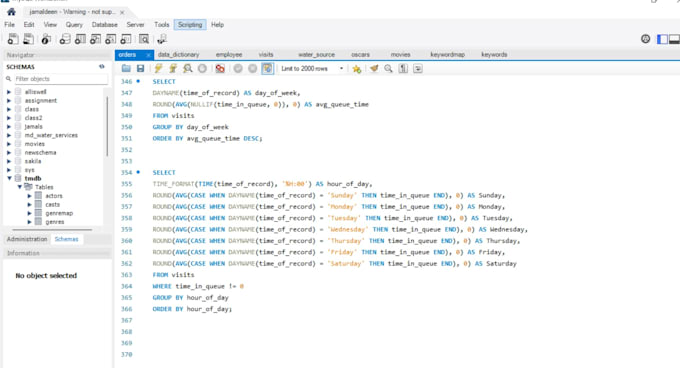Toggle continue-on-error execution mode
The height and width of the screenshot is (368, 680).
coord(220,68)
